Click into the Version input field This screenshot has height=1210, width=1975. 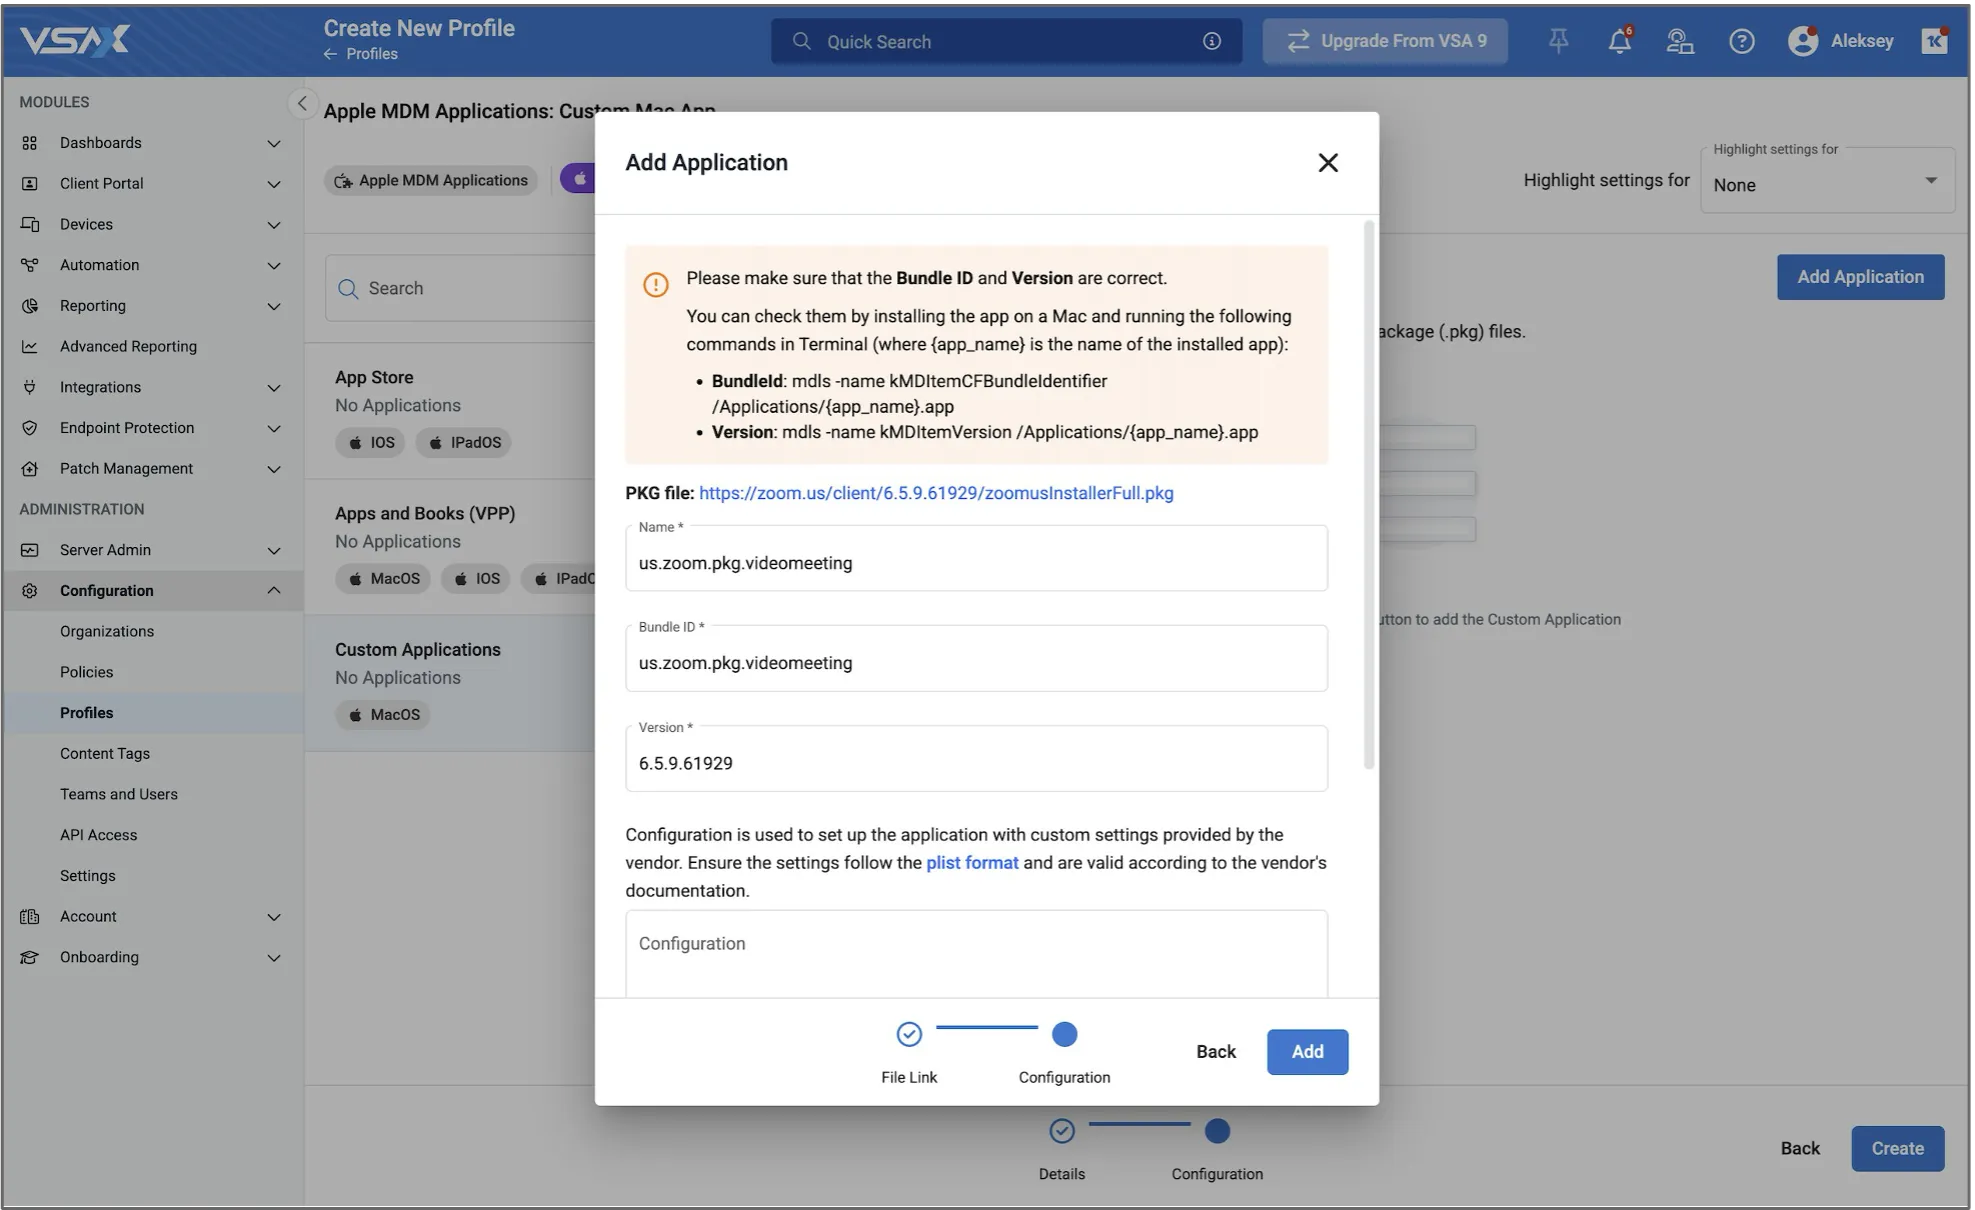pos(975,764)
